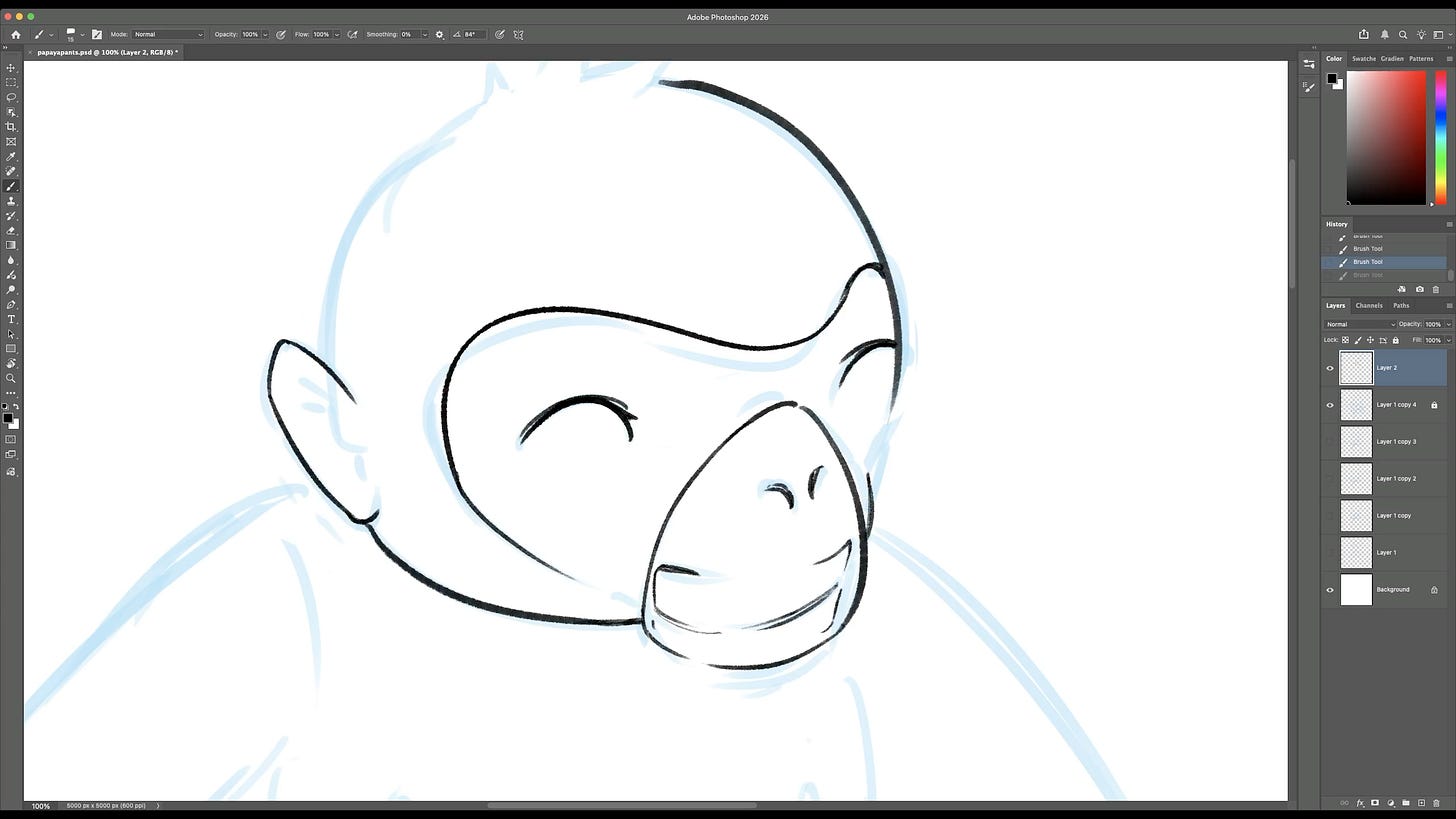This screenshot has width=1456, height=819.
Task: Toggle Quick Mask mode
Action: pyautogui.click(x=11, y=440)
